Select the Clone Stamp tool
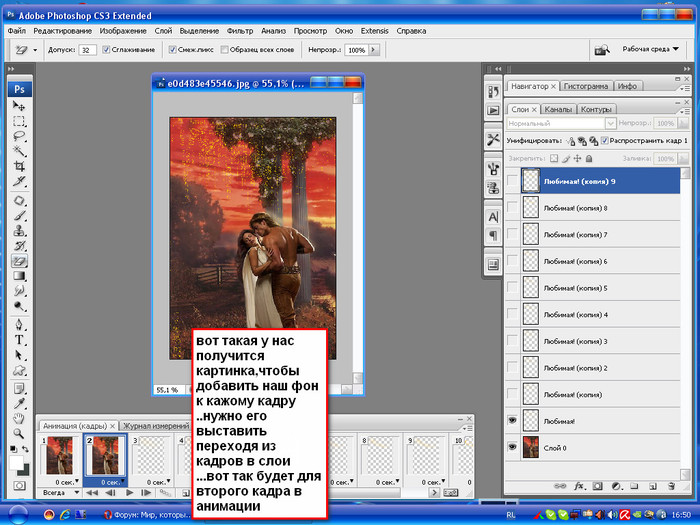This screenshot has width=700, height=525. point(19,231)
